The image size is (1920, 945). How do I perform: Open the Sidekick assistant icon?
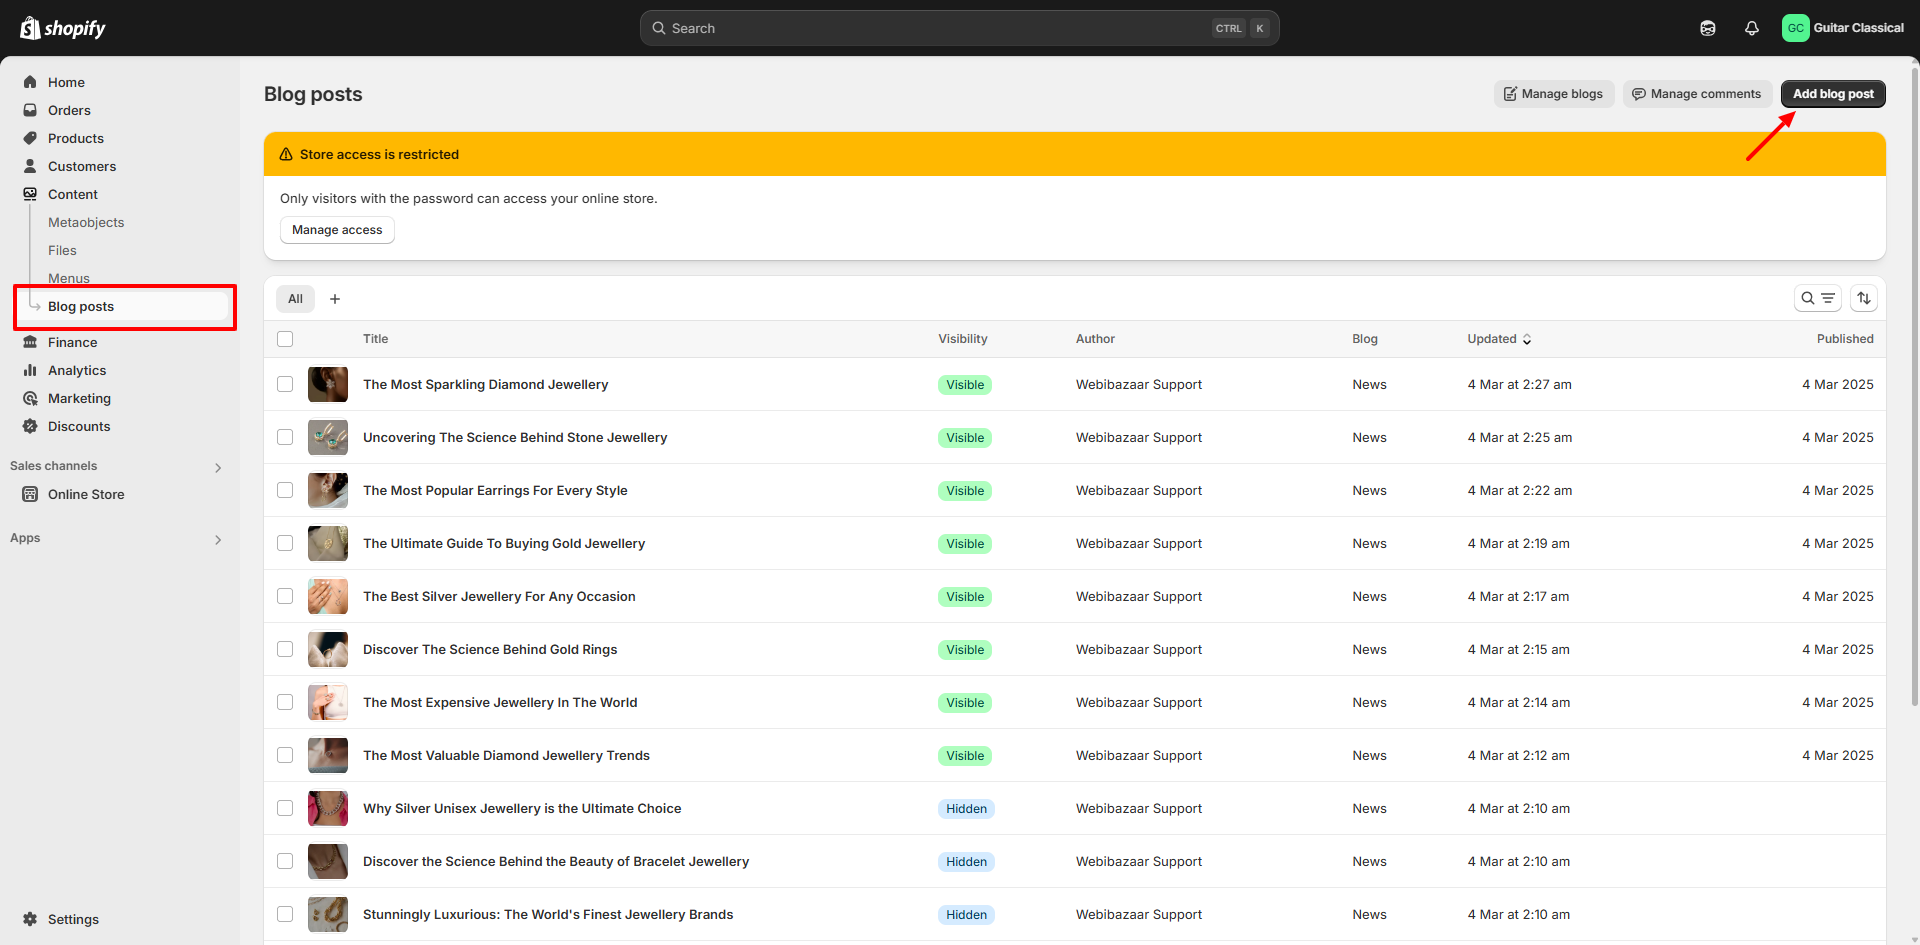(1707, 28)
